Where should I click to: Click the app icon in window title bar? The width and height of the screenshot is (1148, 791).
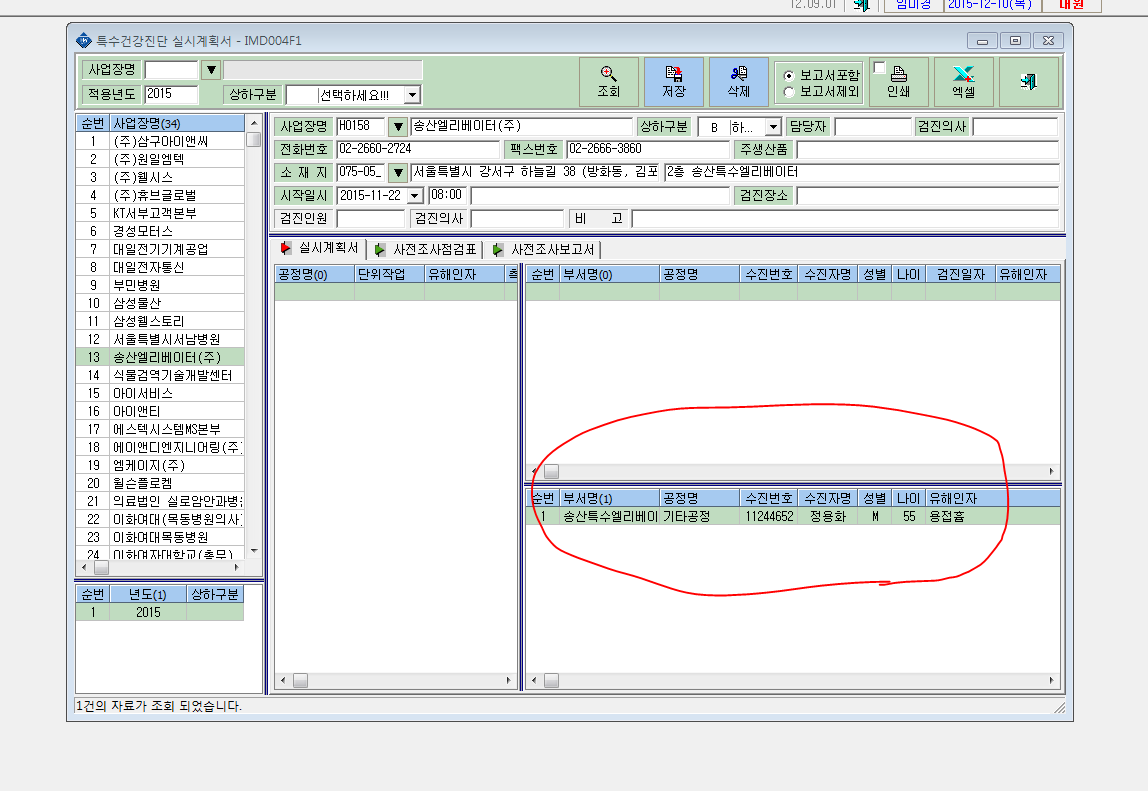pos(84,40)
